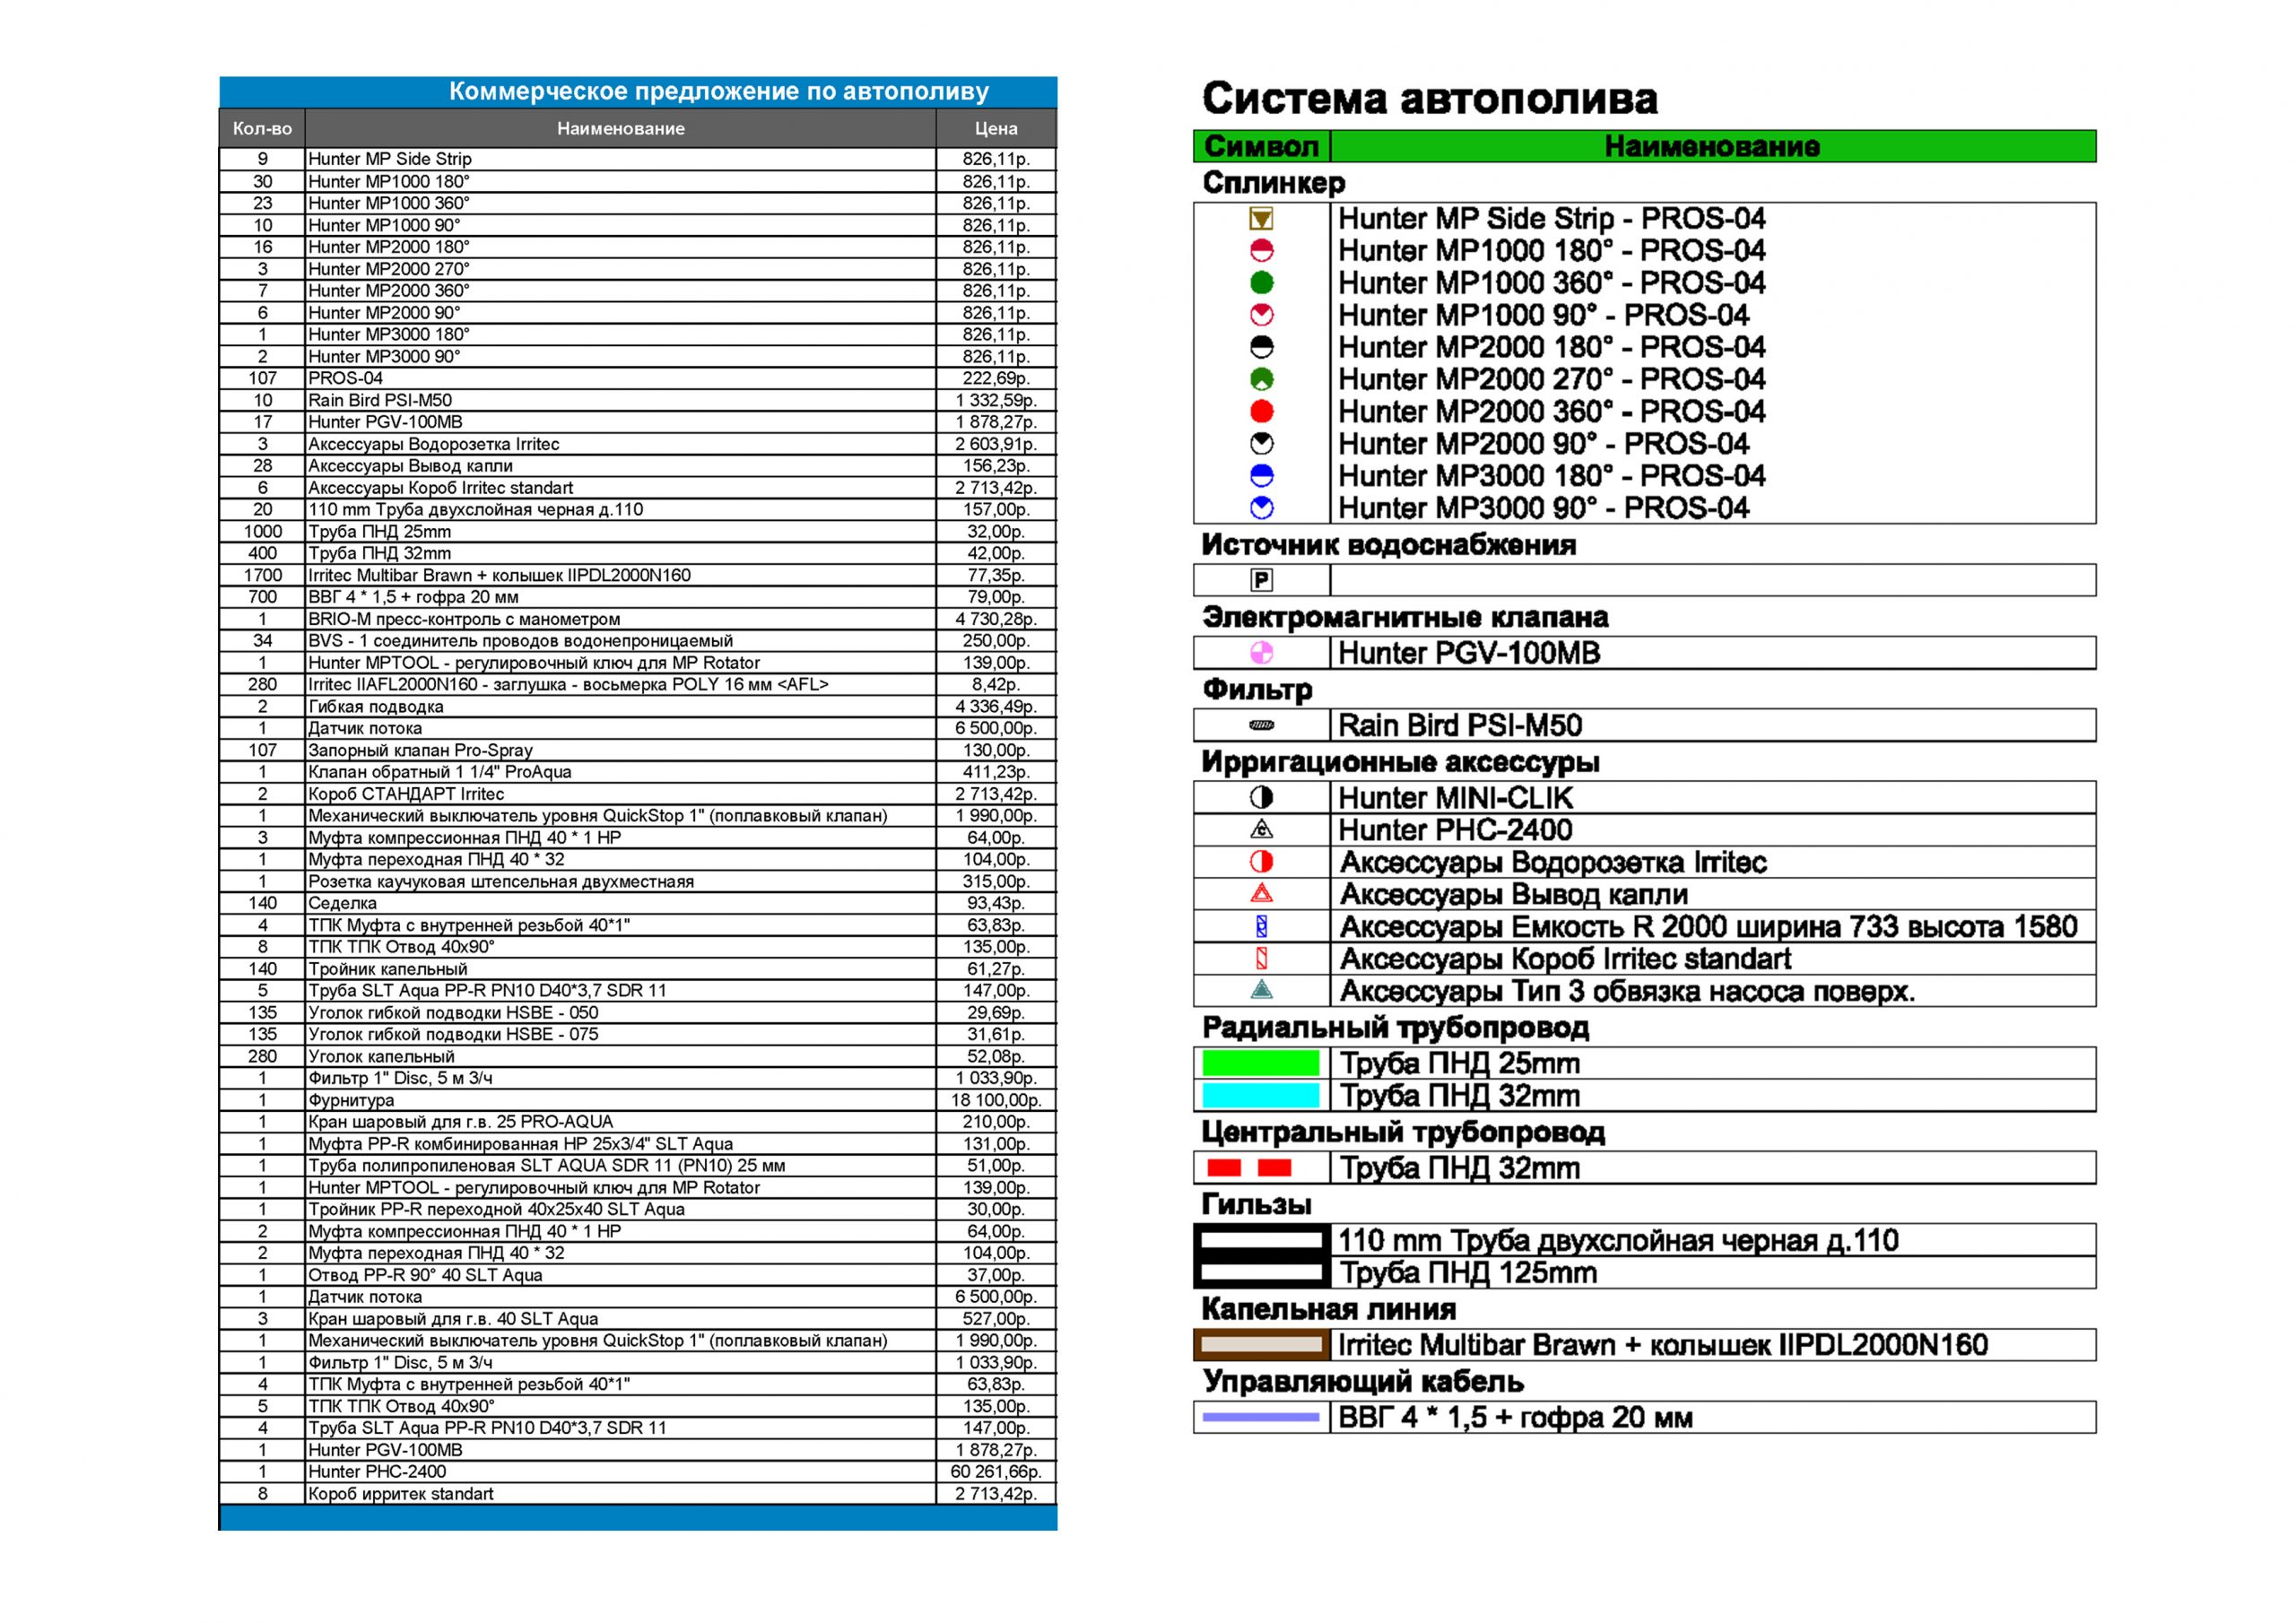Click the red triangle Вывод капли symbol

1261,894
